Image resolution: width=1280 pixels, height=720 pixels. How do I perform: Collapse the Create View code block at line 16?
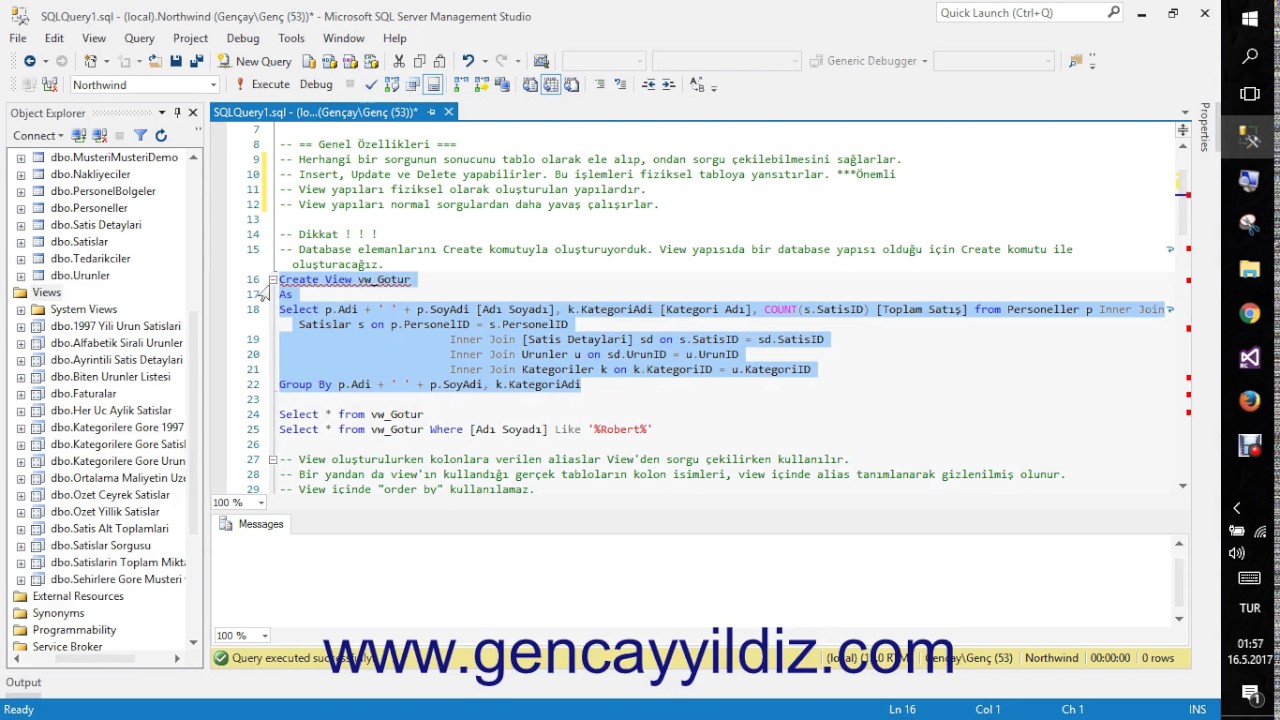point(272,280)
